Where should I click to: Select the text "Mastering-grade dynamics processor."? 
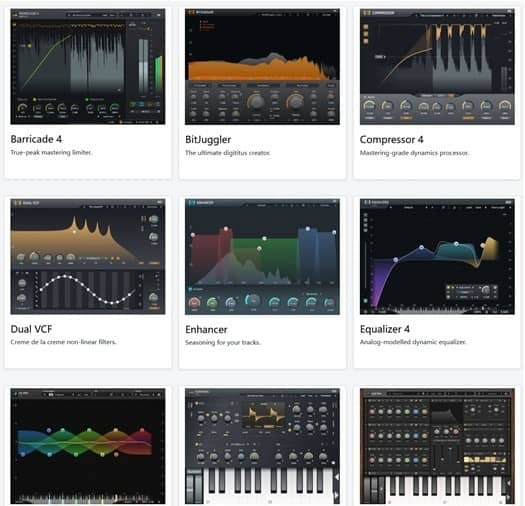pyautogui.click(x=414, y=153)
